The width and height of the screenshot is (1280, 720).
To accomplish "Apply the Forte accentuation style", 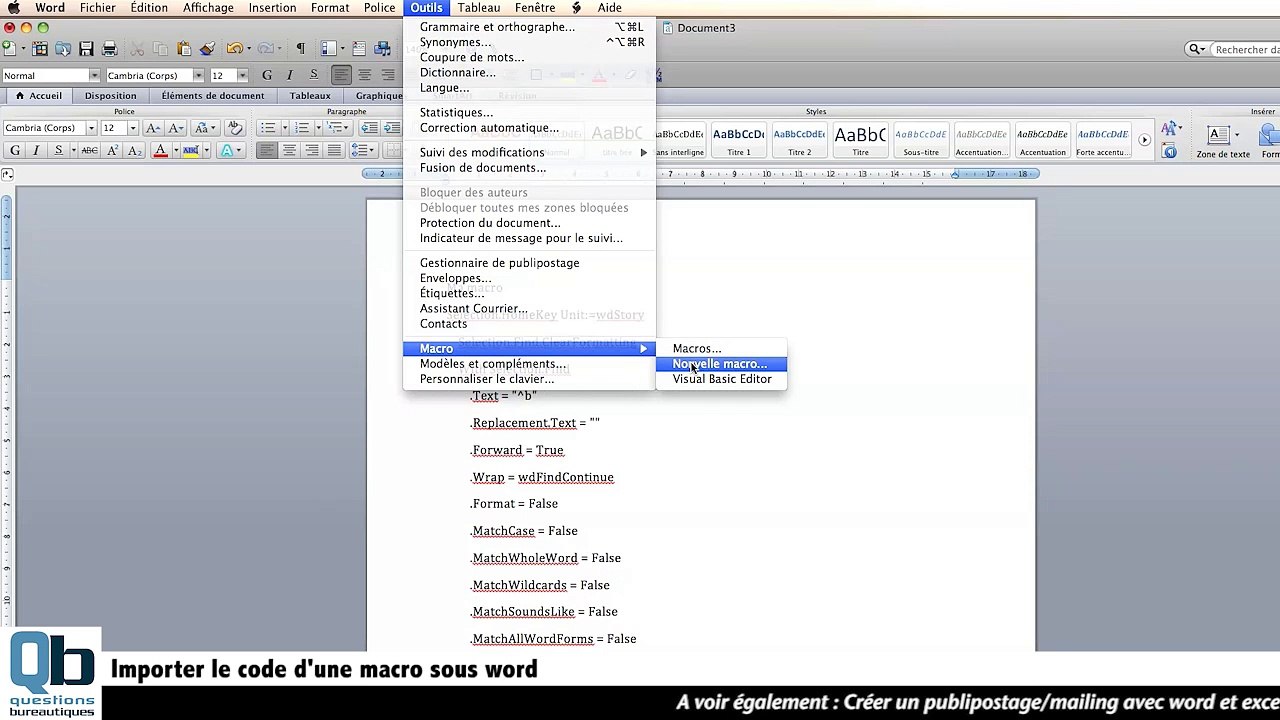I will pyautogui.click(x=1103, y=141).
